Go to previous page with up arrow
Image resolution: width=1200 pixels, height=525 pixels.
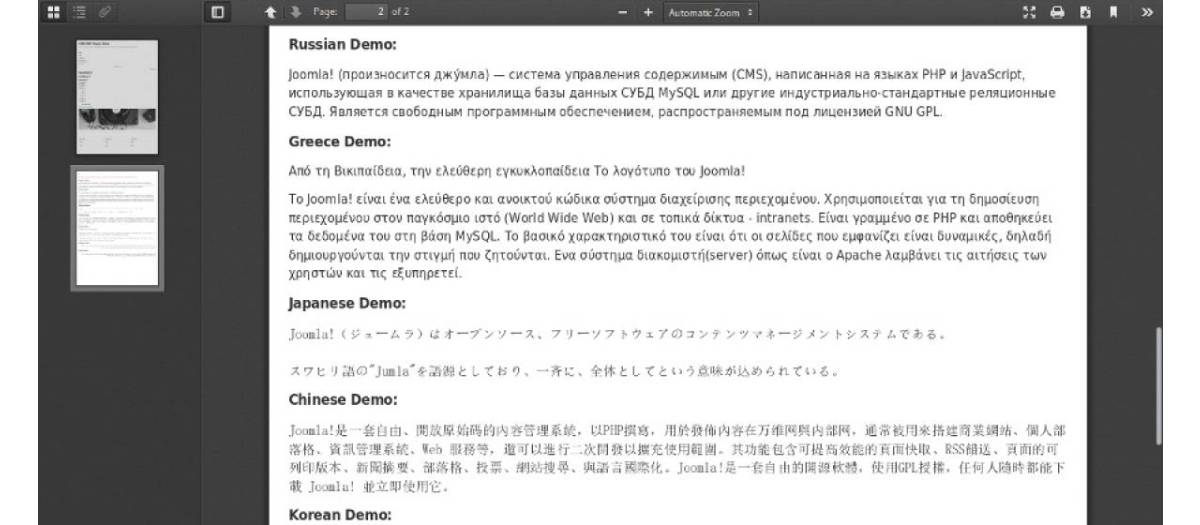click(x=270, y=12)
